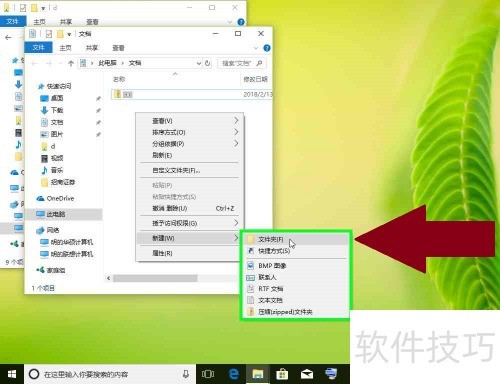Open the 新建(W) context menu entry
Viewport: 500px width, 384px height.
click(190, 238)
